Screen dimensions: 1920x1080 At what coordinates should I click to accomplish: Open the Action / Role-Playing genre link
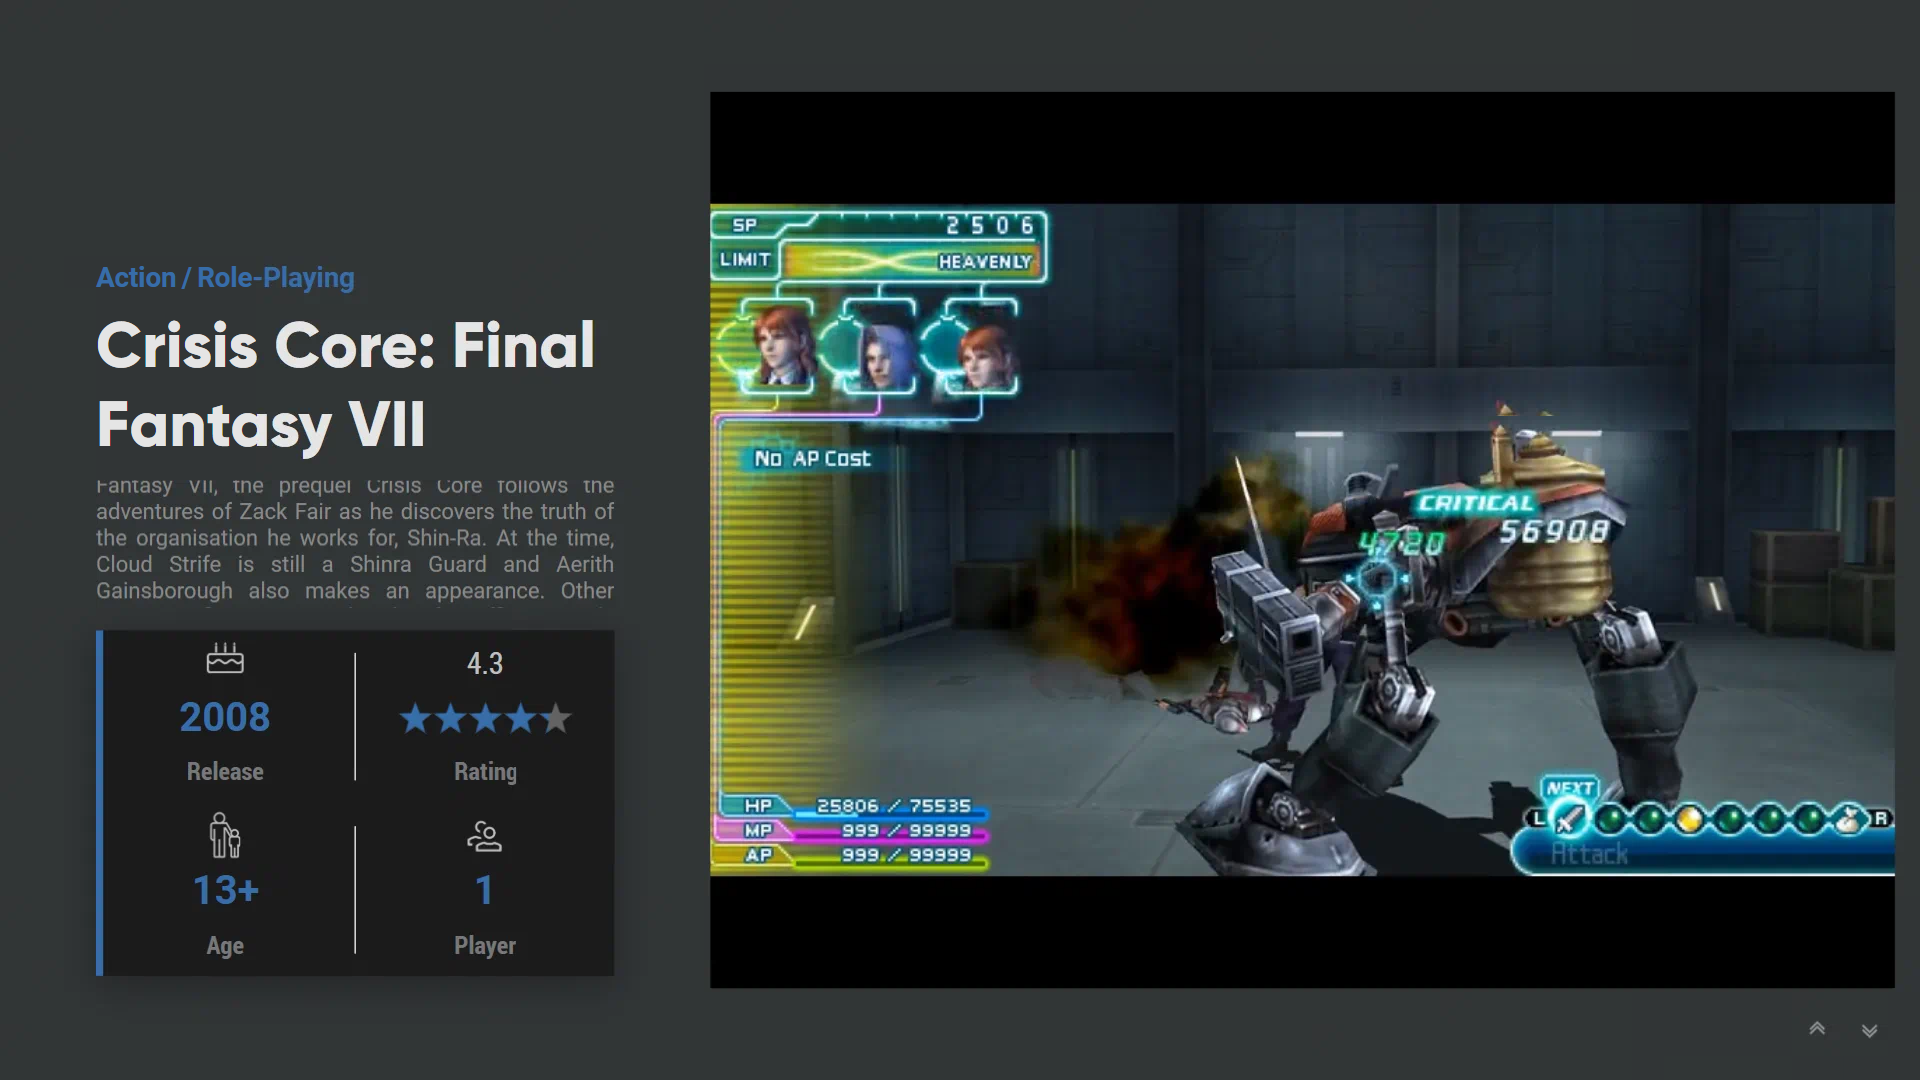[225, 277]
